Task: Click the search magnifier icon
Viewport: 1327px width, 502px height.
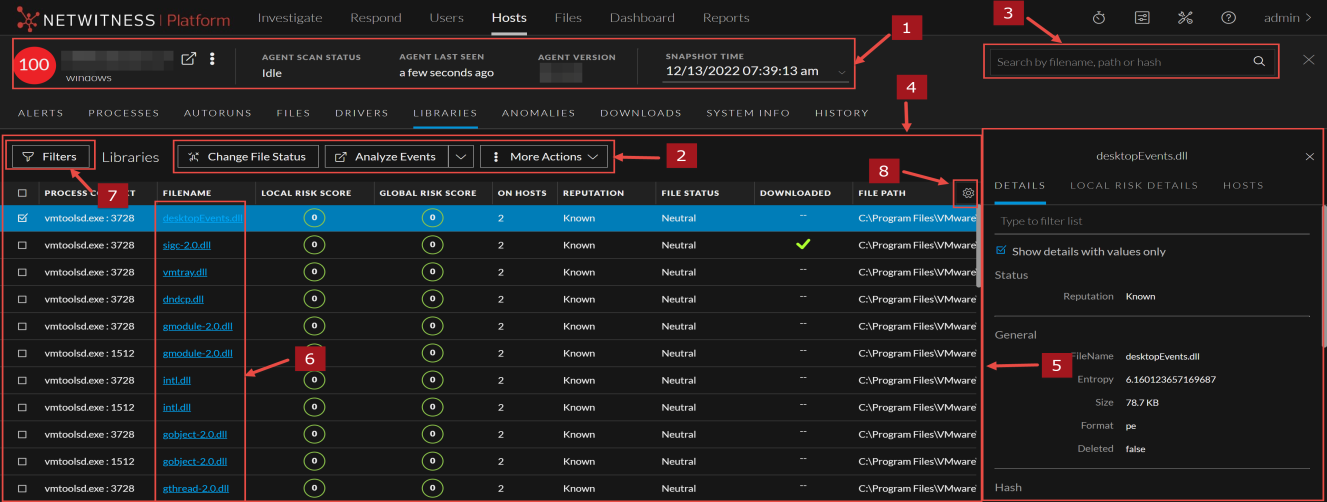Action: click(x=1259, y=62)
